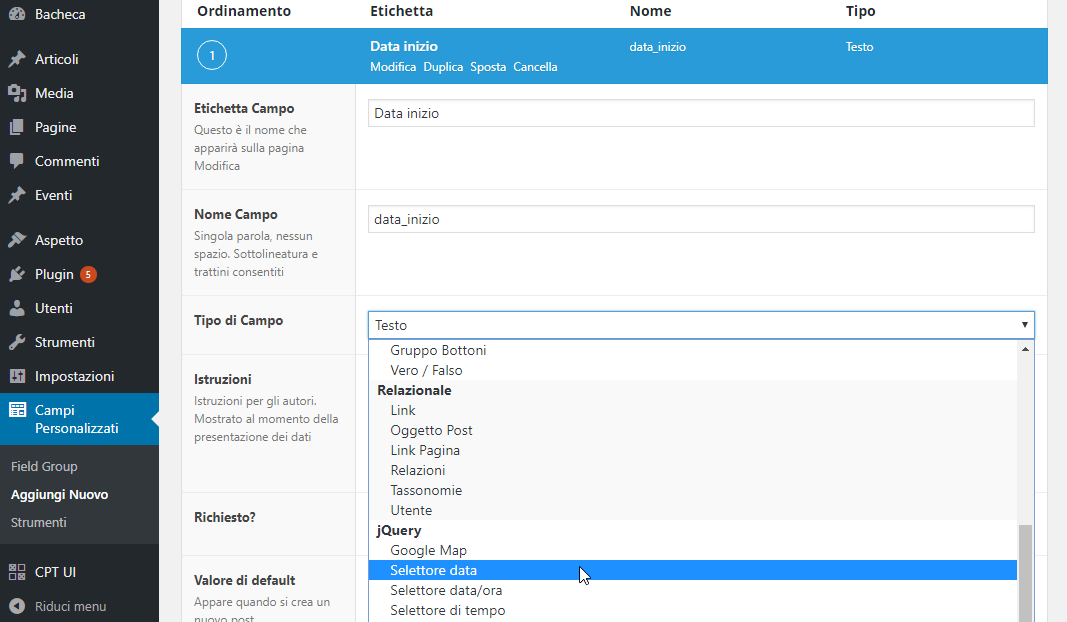Open the Plugin menu item
1067x622 pixels.
(x=54, y=274)
